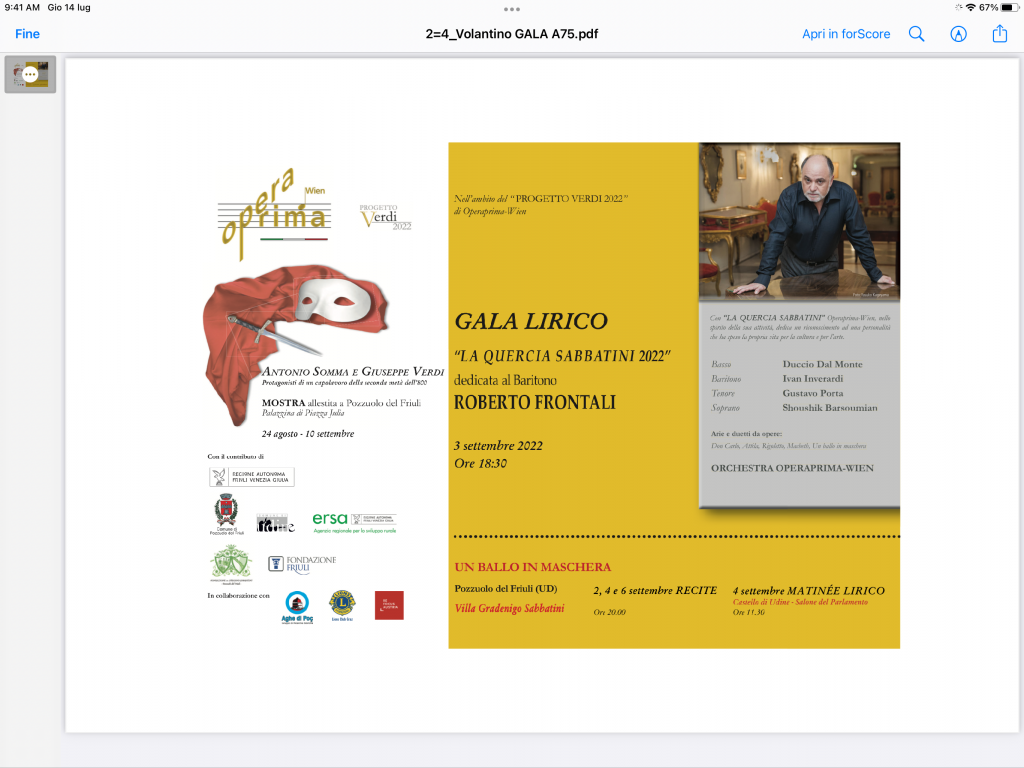Tap the ersa agency logo
1024x768 pixels.
[x=354, y=522]
